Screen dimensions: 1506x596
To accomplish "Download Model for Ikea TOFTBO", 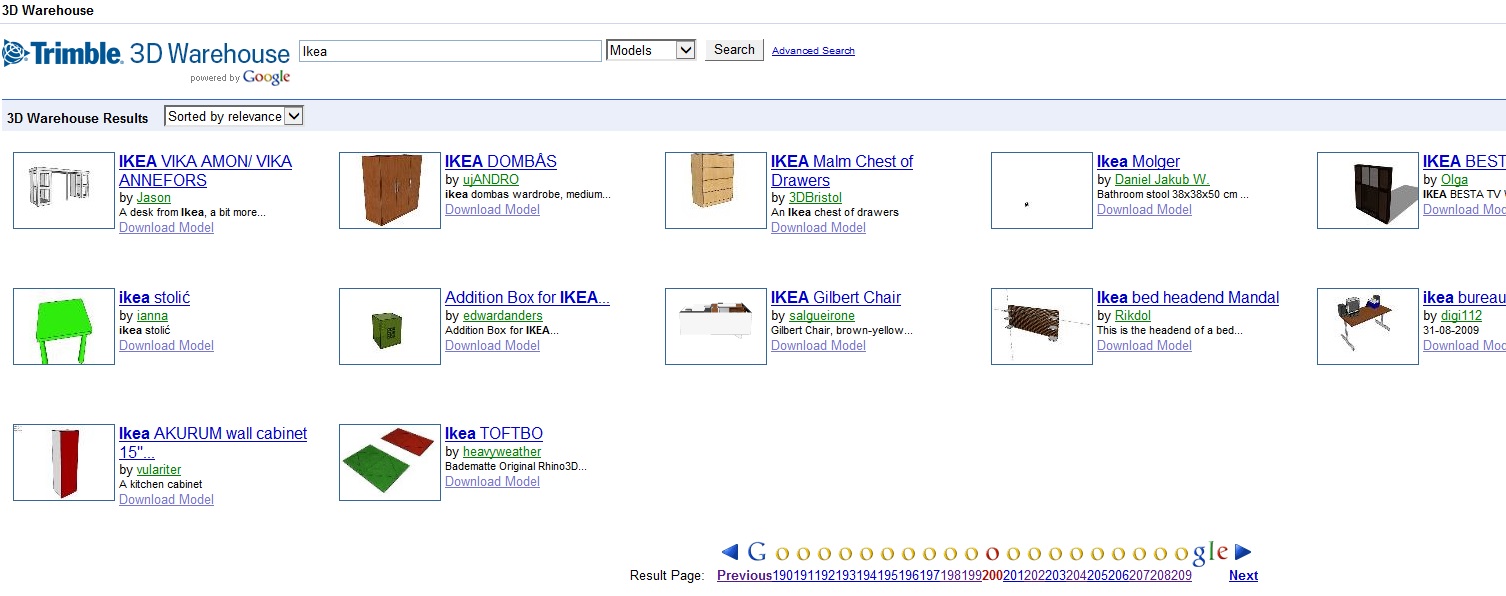I will pyautogui.click(x=492, y=481).
